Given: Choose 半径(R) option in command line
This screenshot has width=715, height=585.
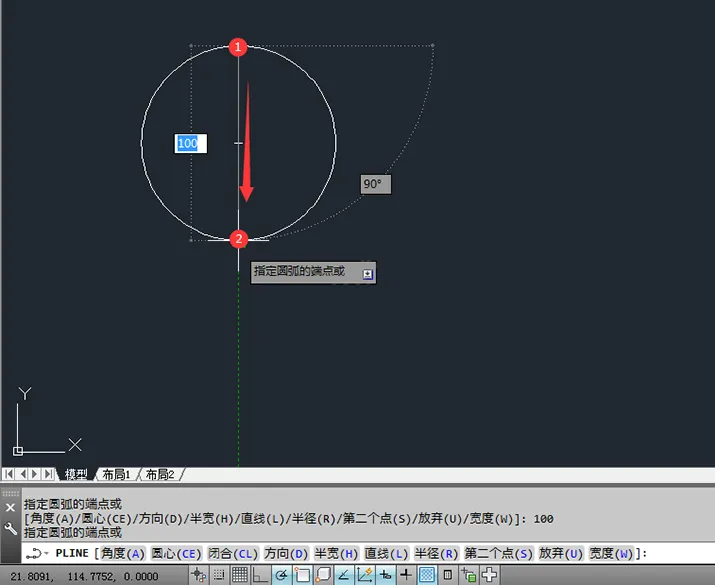Looking at the screenshot, I should tap(436, 554).
